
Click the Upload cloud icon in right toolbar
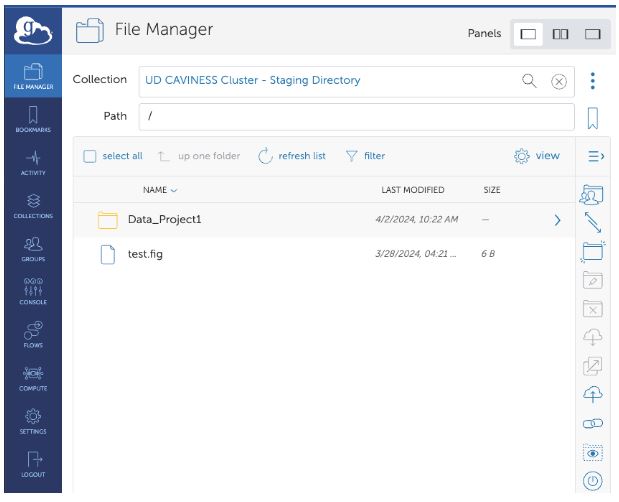pyautogui.click(x=592, y=394)
